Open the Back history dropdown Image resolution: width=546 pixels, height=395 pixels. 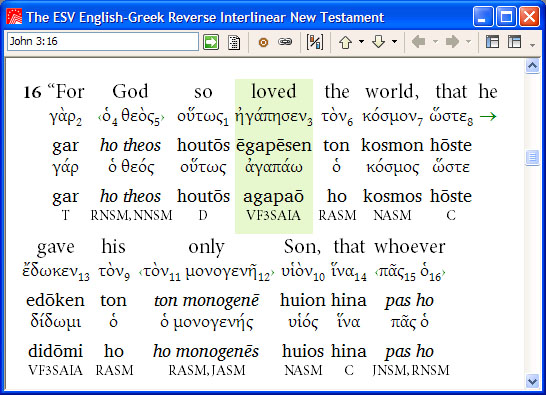coord(435,42)
